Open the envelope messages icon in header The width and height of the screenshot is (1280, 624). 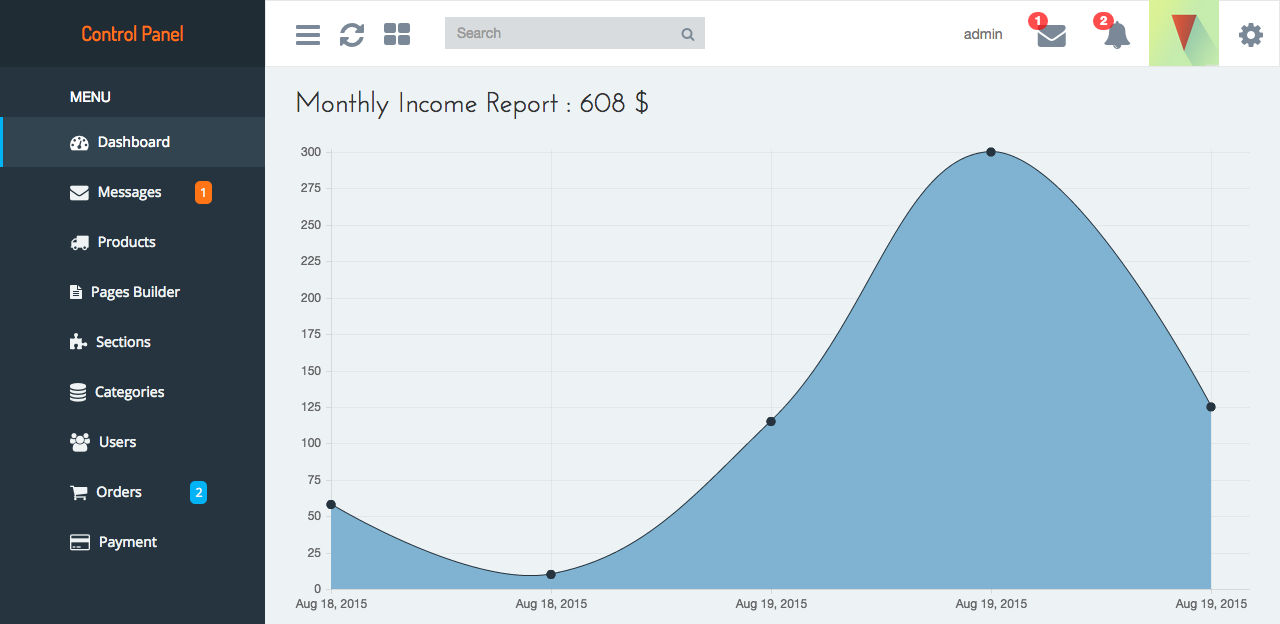point(1051,36)
